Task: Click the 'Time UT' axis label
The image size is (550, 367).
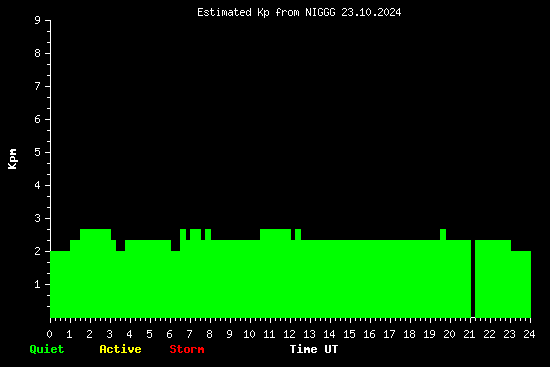Action: 314,349
